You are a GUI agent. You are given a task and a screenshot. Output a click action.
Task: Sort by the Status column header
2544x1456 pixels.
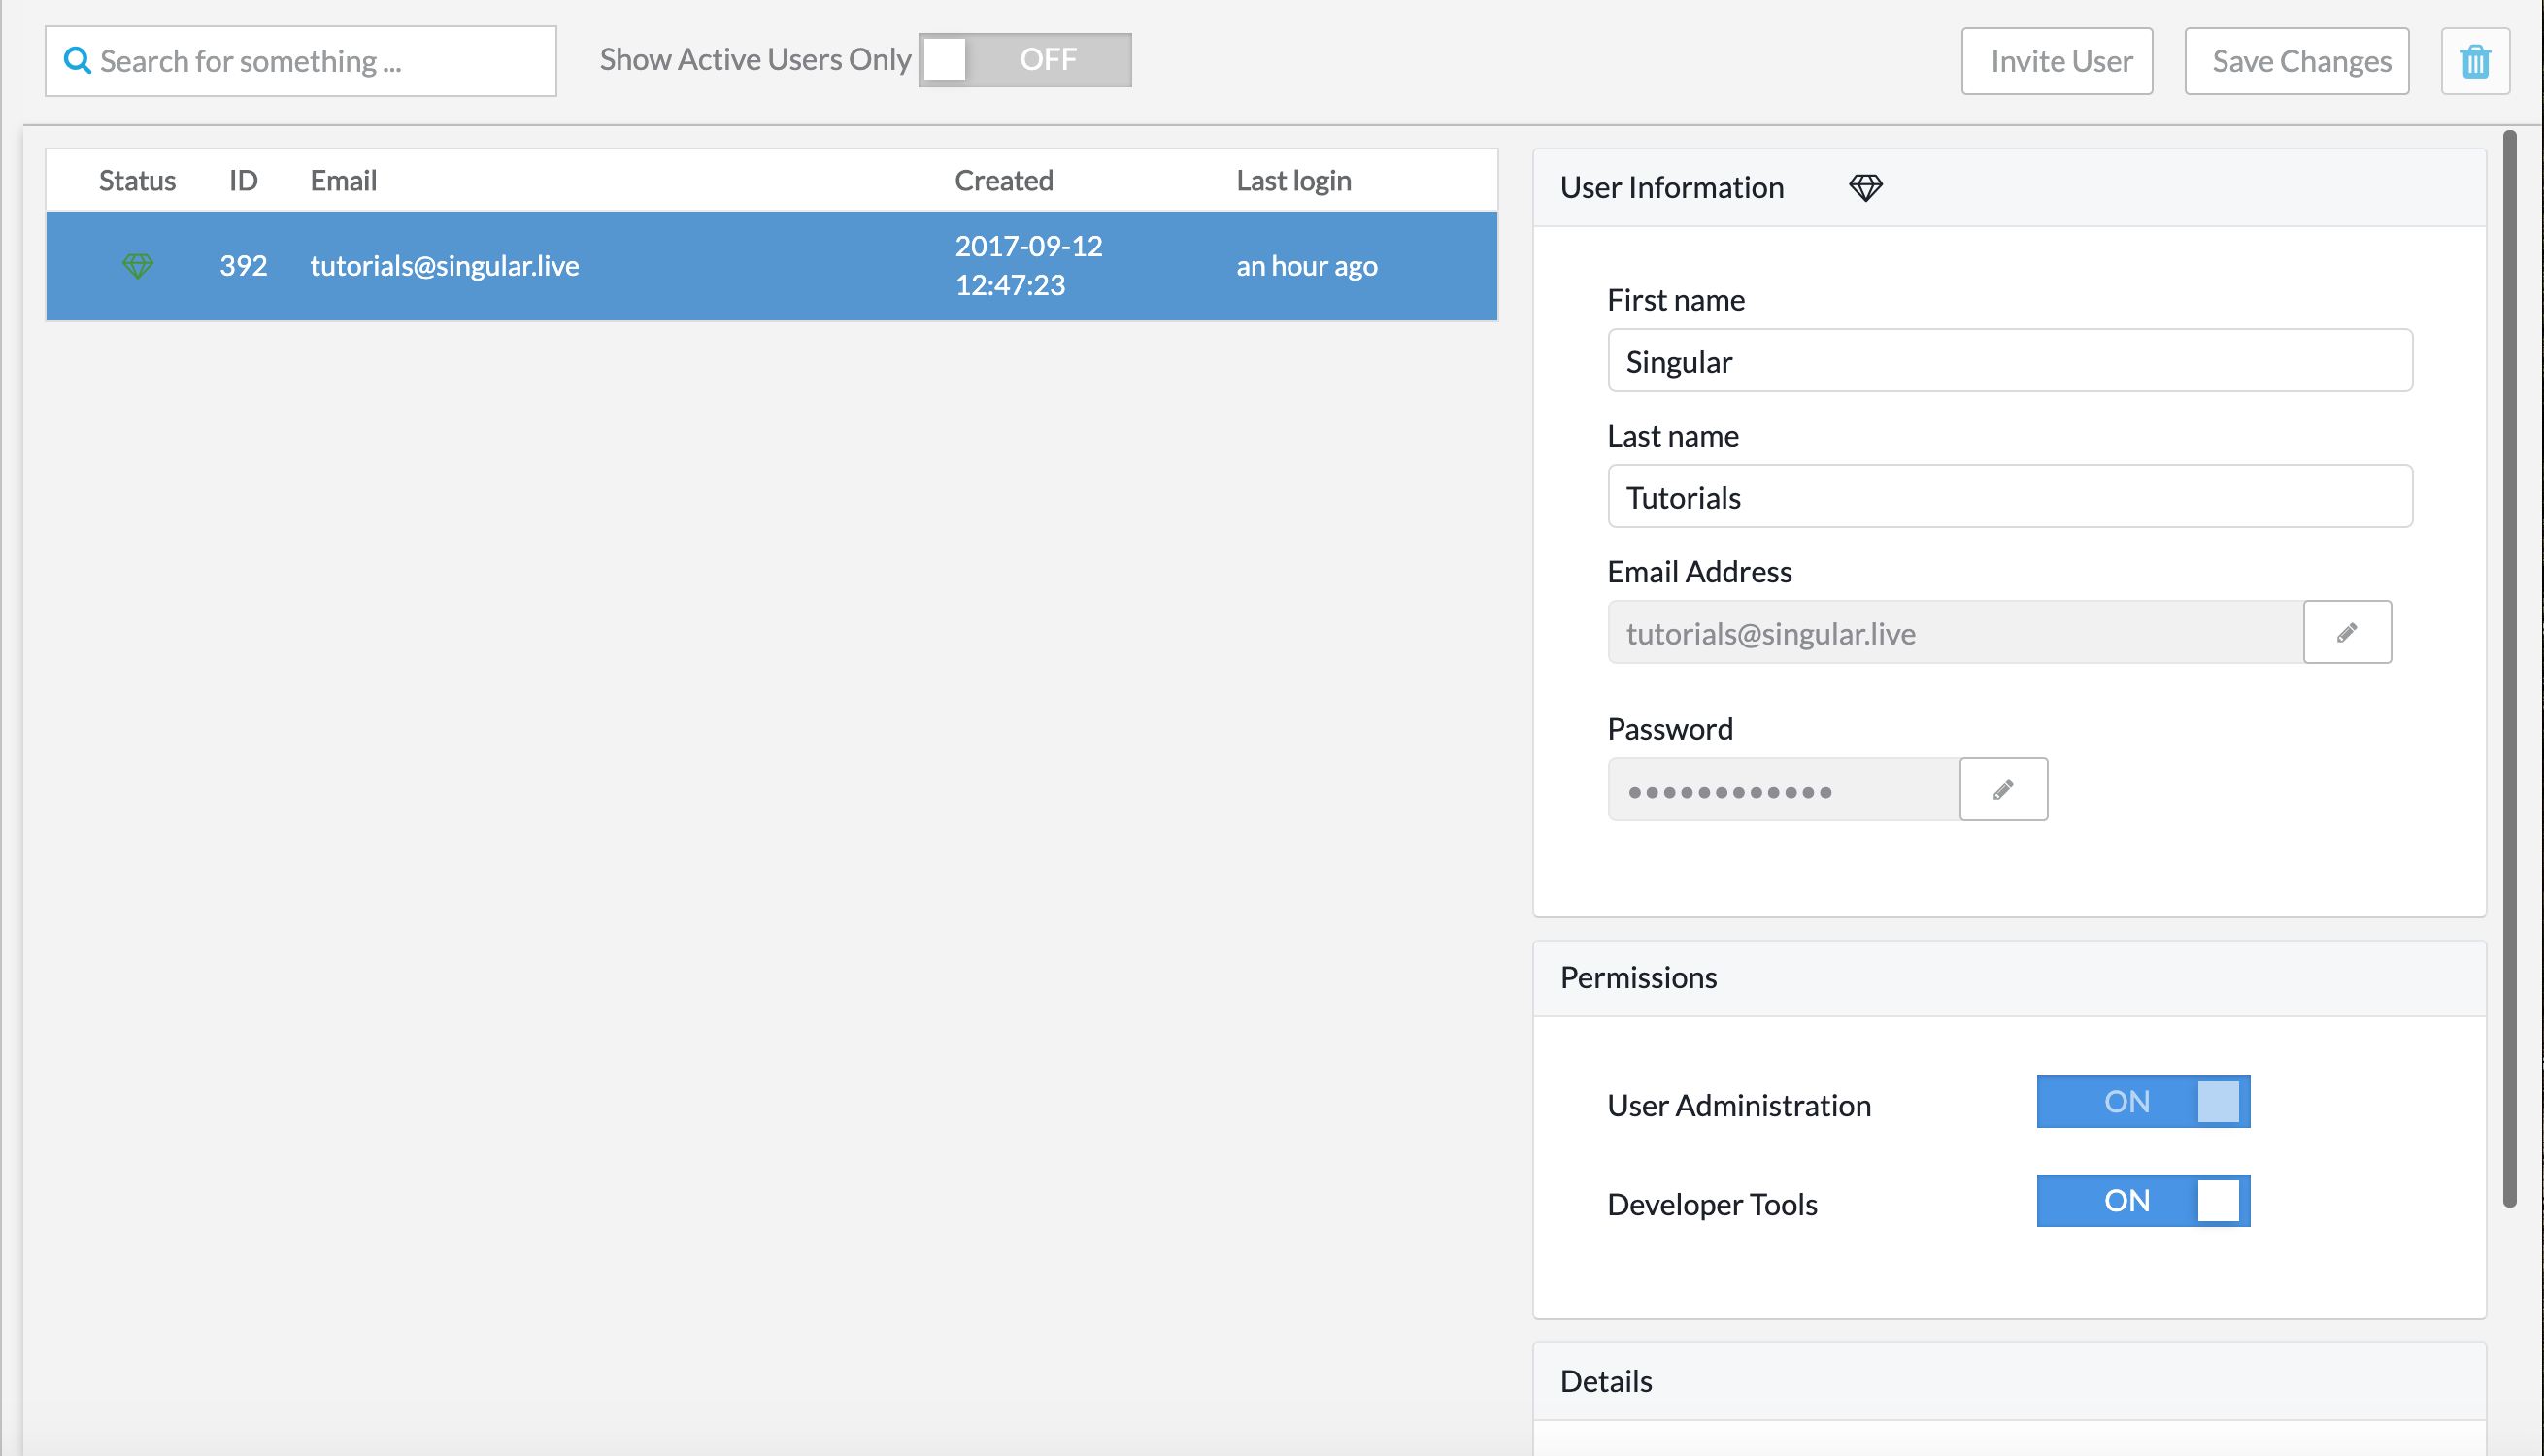click(137, 180)
